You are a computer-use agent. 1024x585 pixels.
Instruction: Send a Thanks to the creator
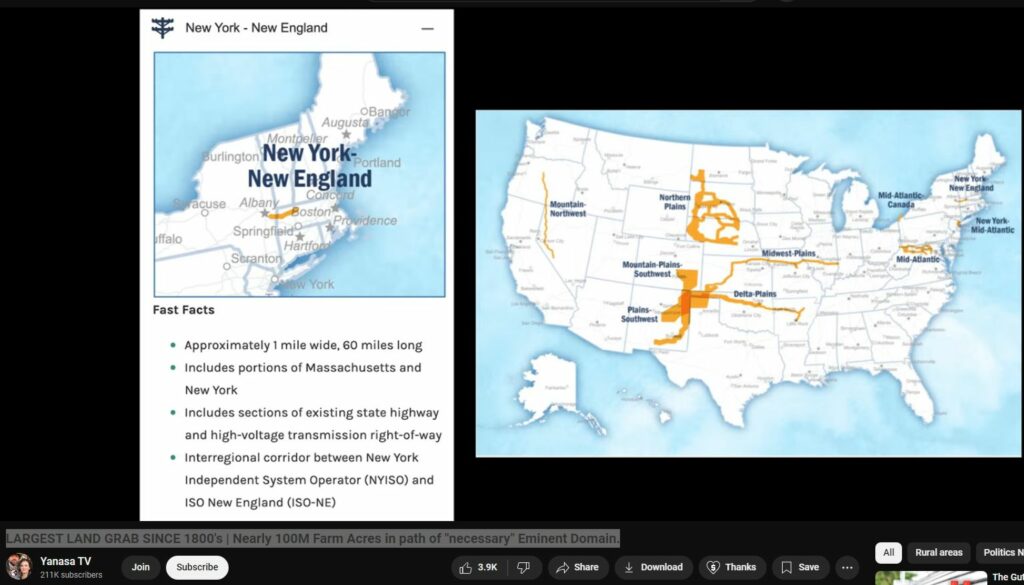pos(732,567)
